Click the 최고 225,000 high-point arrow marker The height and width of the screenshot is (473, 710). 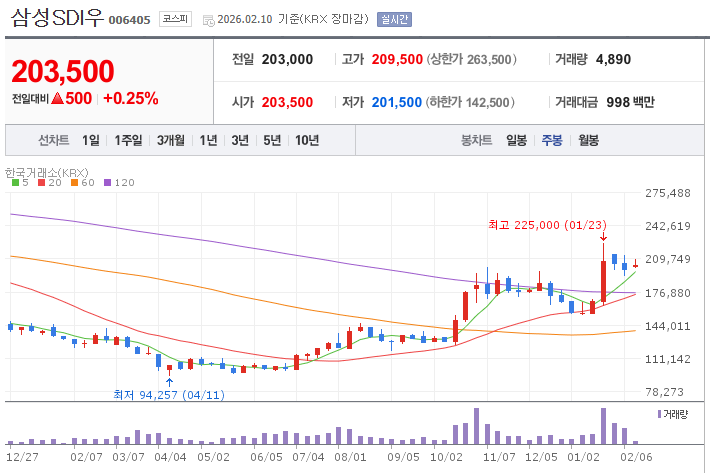603,236
